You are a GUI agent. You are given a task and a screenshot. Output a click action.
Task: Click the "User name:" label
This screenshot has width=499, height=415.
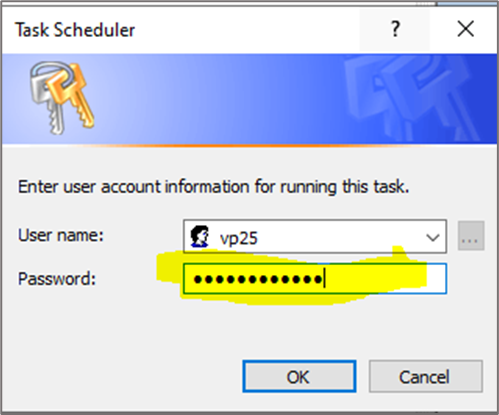(x=61, y=236)
